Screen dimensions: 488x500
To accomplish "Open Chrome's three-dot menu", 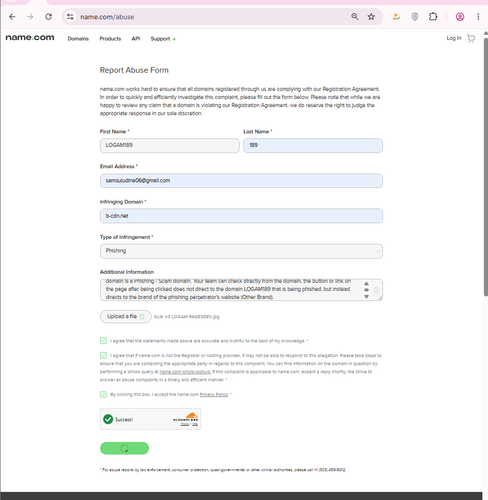I will (478, 17).
